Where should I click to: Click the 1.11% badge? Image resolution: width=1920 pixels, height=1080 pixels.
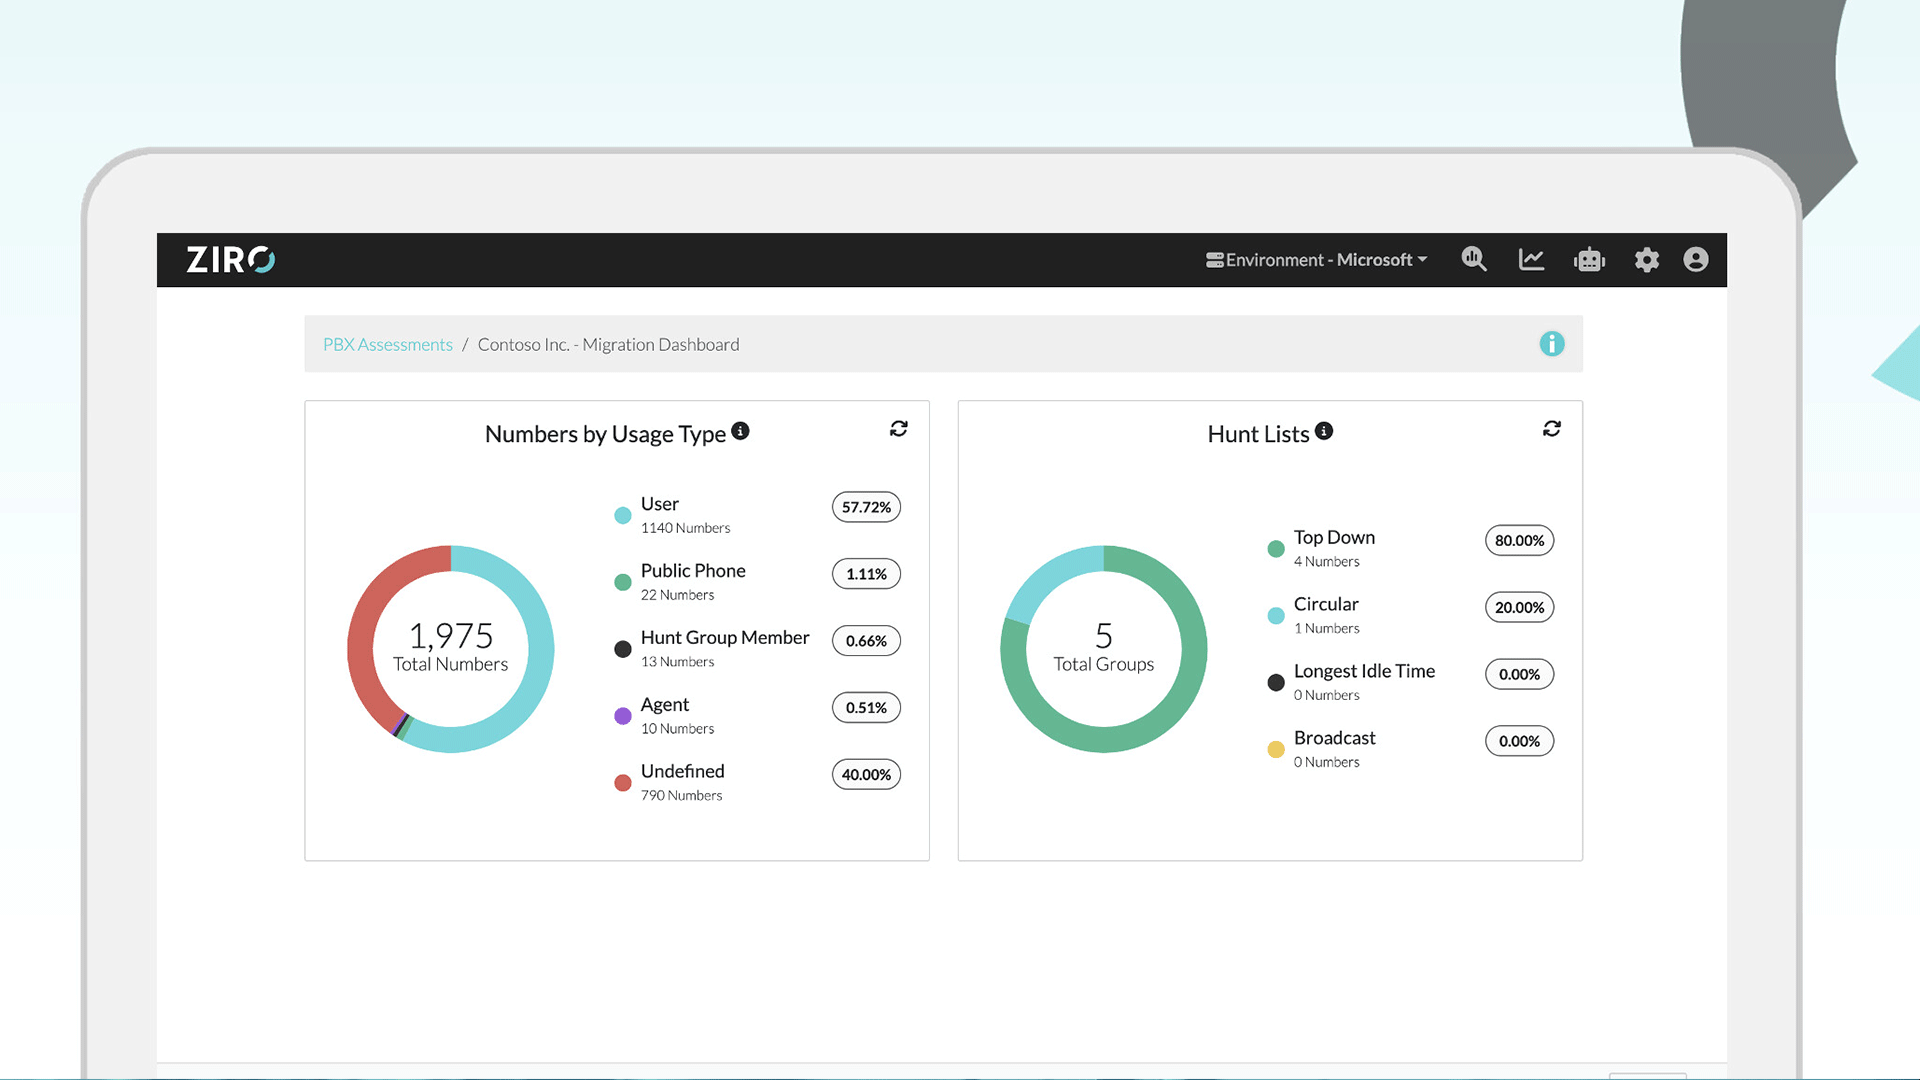click(x=866, y=574)
